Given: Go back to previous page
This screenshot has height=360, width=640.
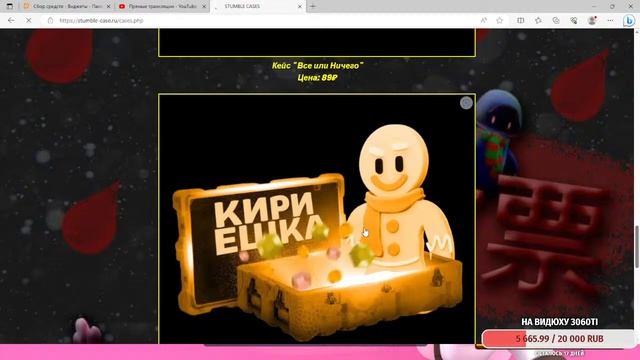Looking at the screenshot, I should 11,20.
